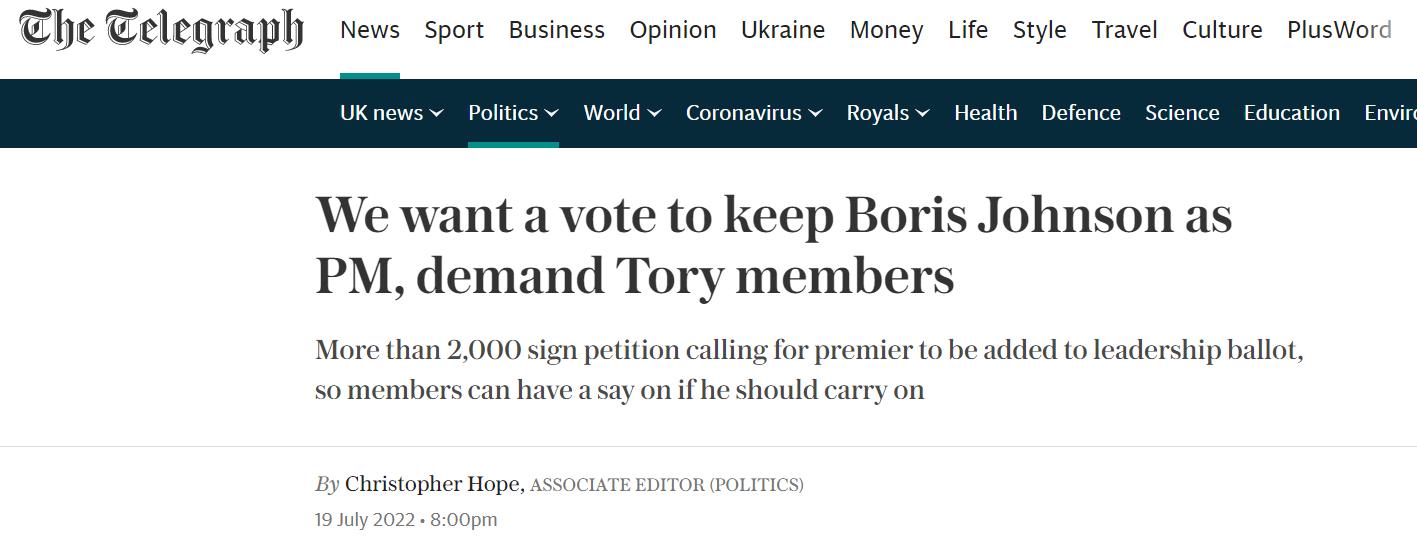Open the Business section
Image resolution: width=1417 pixels, height=545 pixels.
pyautogui.click(x=557, y=30)
